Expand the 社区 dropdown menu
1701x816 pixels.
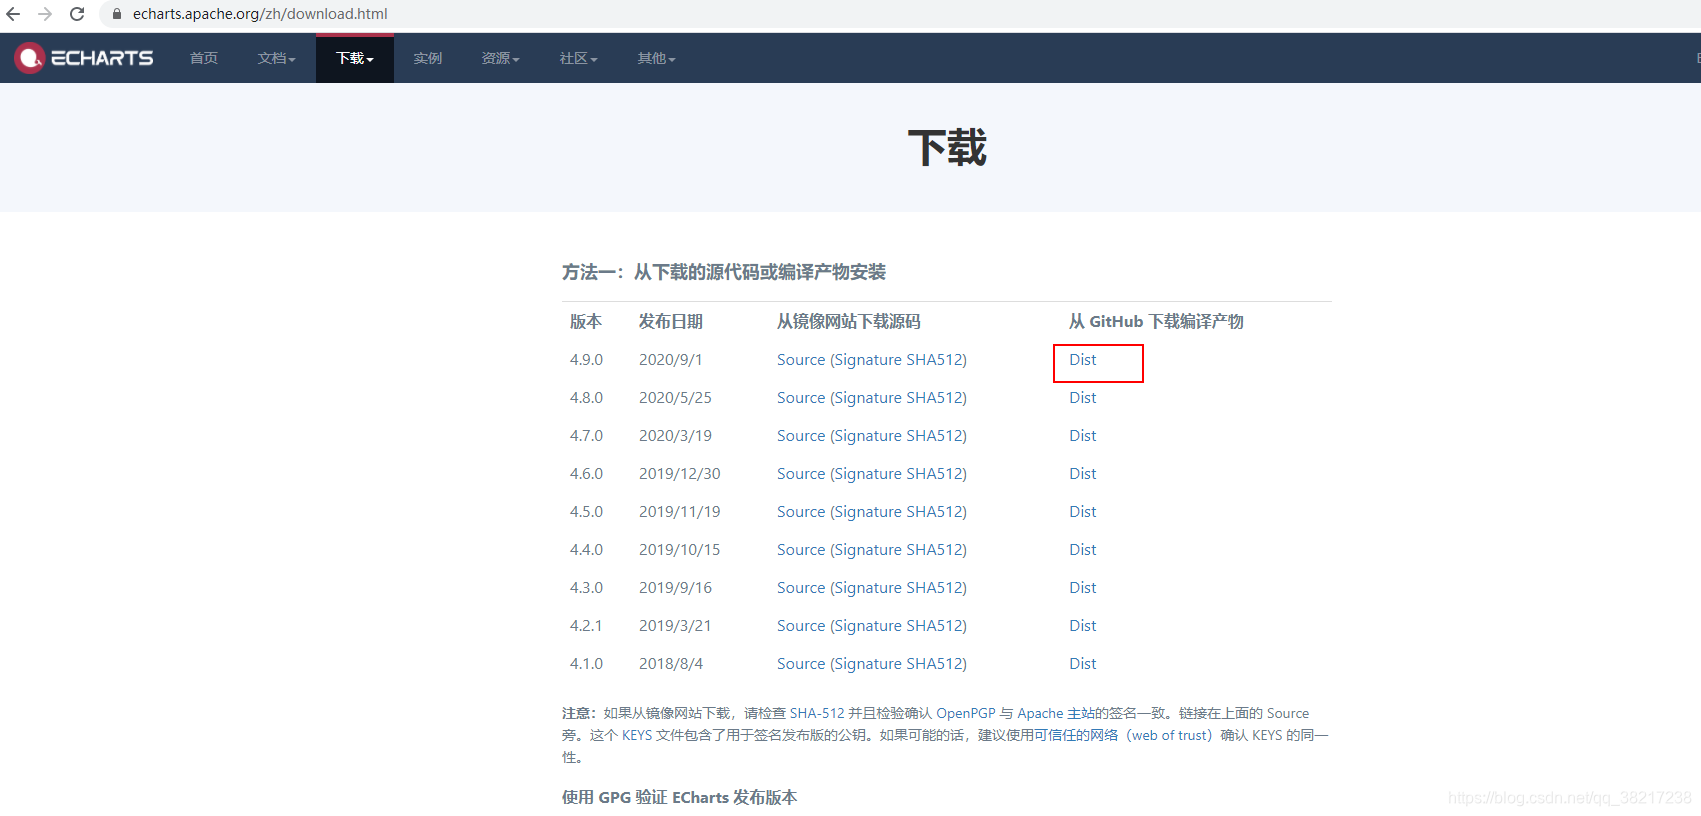(x=578, y=58)
